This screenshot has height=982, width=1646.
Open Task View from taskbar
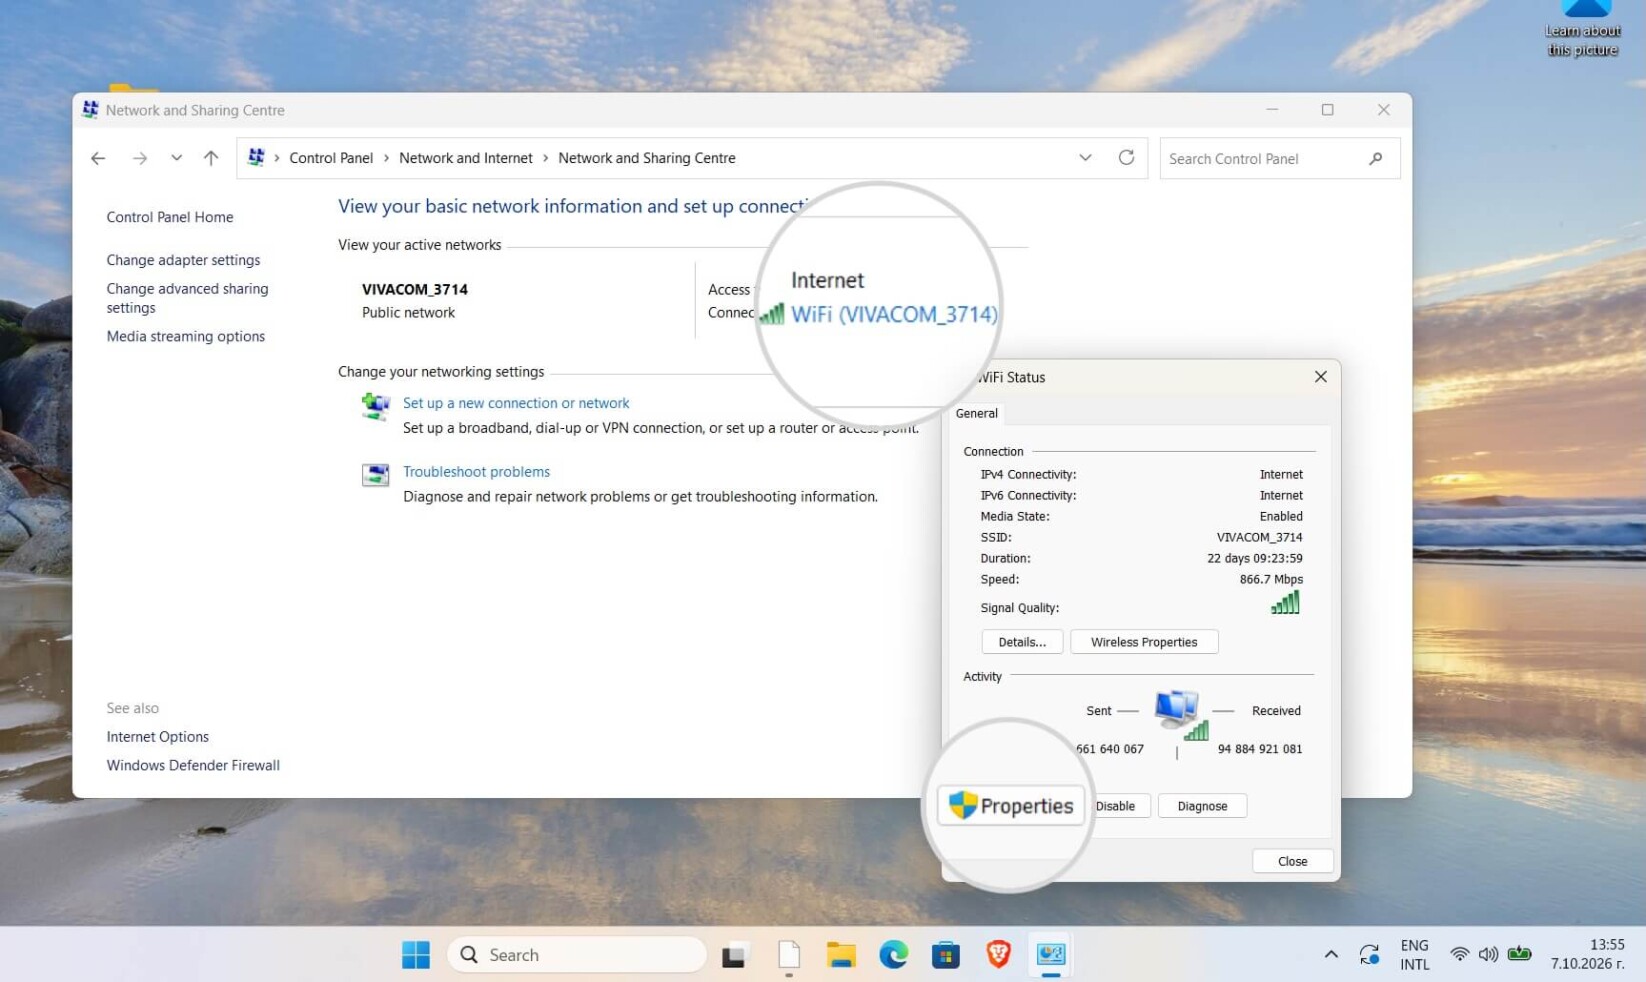735,955
